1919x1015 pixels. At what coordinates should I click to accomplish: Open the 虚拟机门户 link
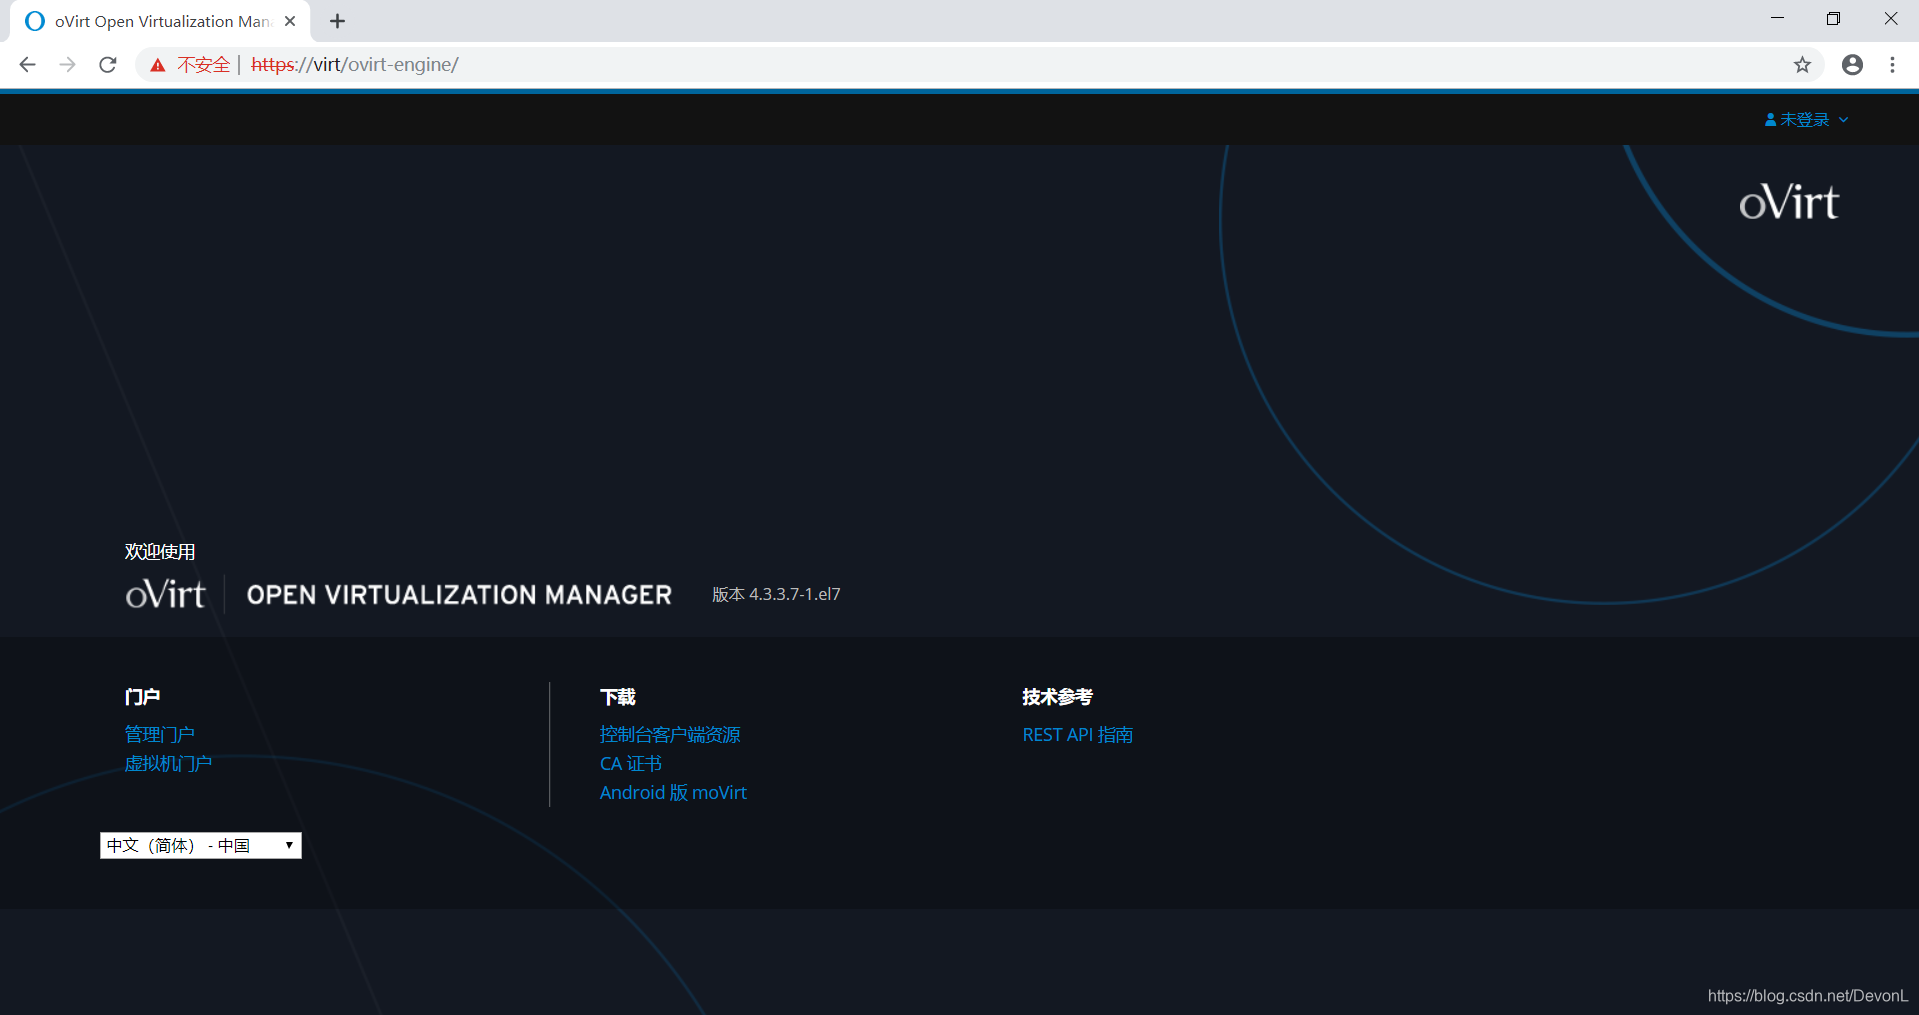(168, 764)
